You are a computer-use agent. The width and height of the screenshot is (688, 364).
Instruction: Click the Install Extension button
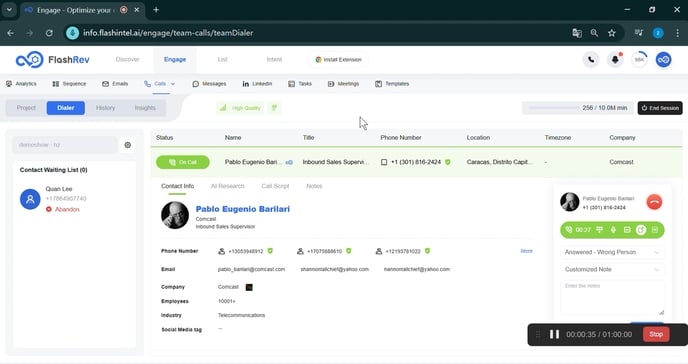pos(338,60)
